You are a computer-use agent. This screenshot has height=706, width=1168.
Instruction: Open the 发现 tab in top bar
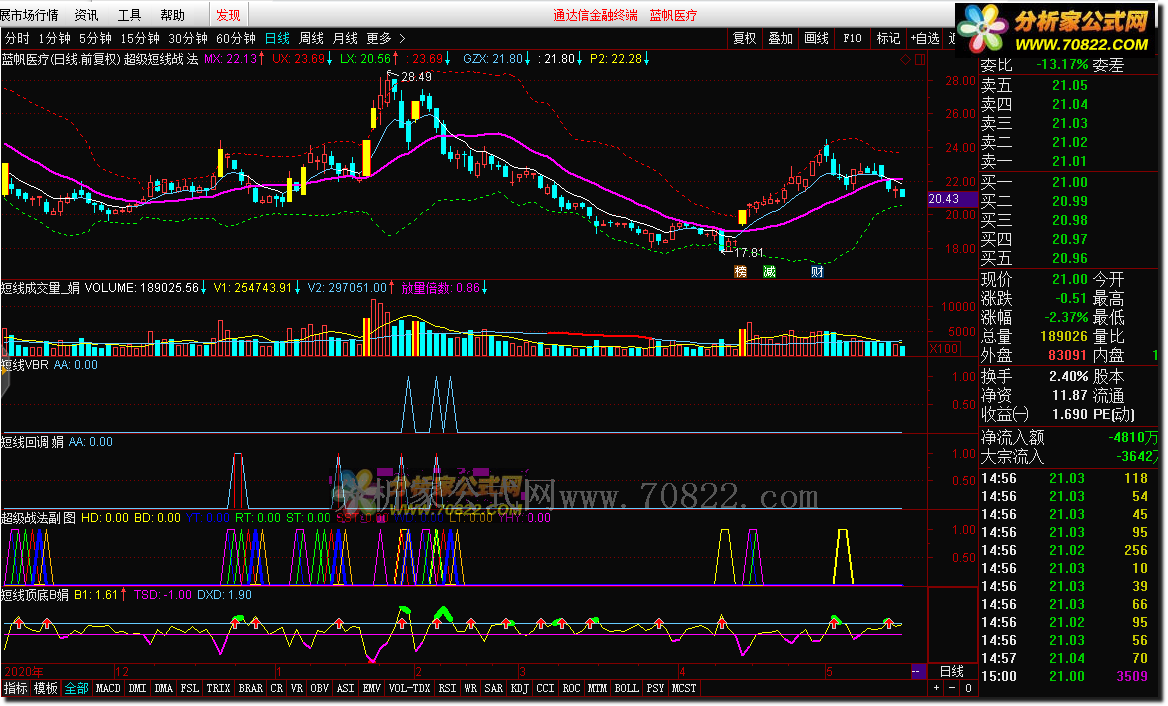tap(228, 15)
